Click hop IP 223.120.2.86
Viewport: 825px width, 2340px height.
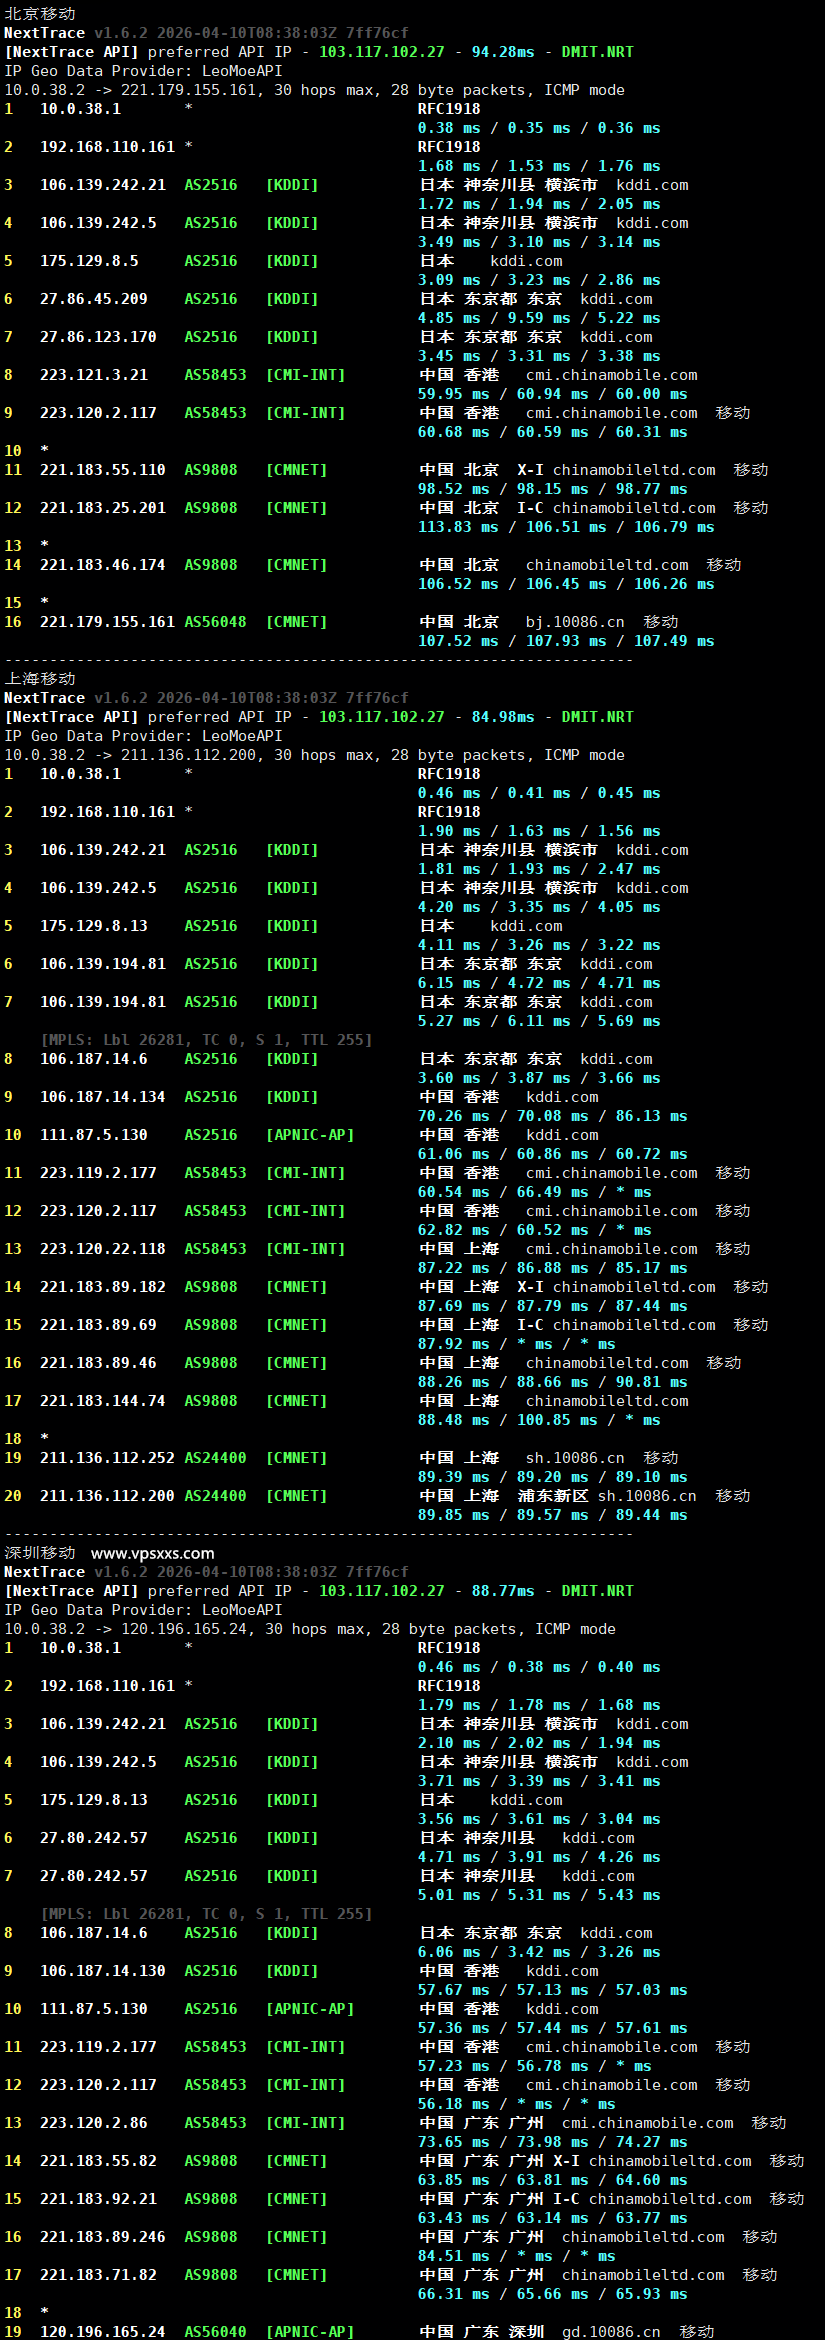94,2123
